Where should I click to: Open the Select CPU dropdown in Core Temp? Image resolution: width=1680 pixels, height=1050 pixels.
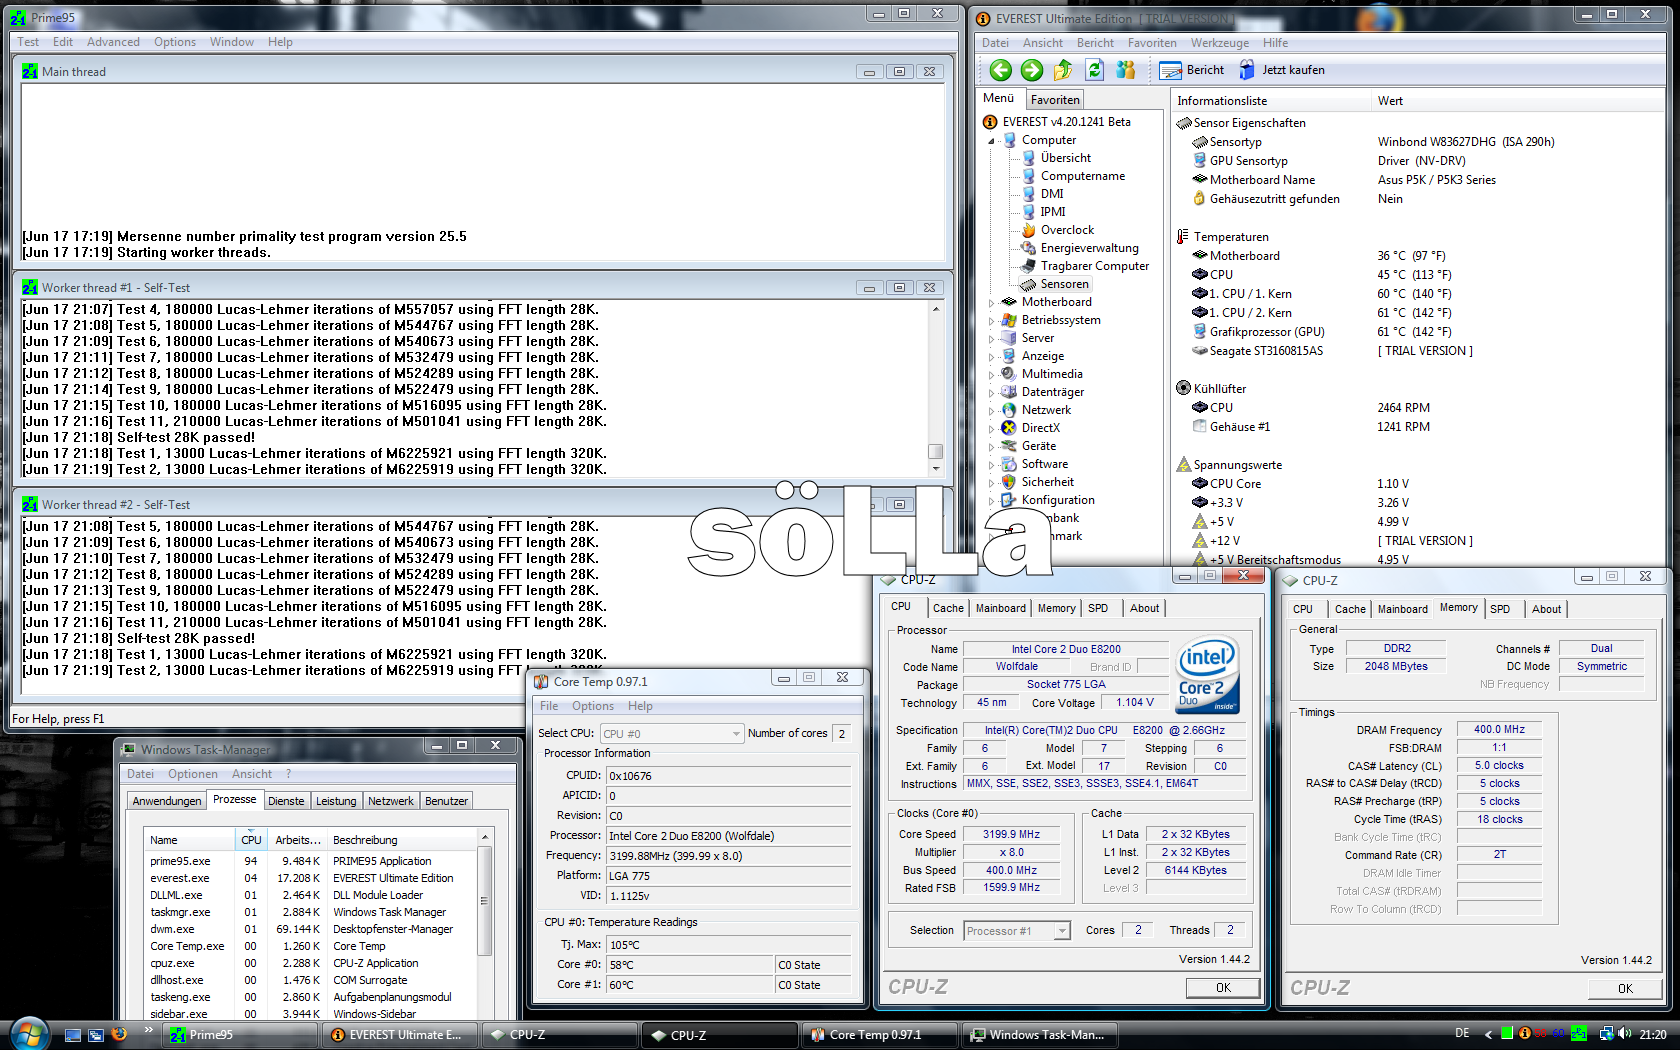[672, 734]
